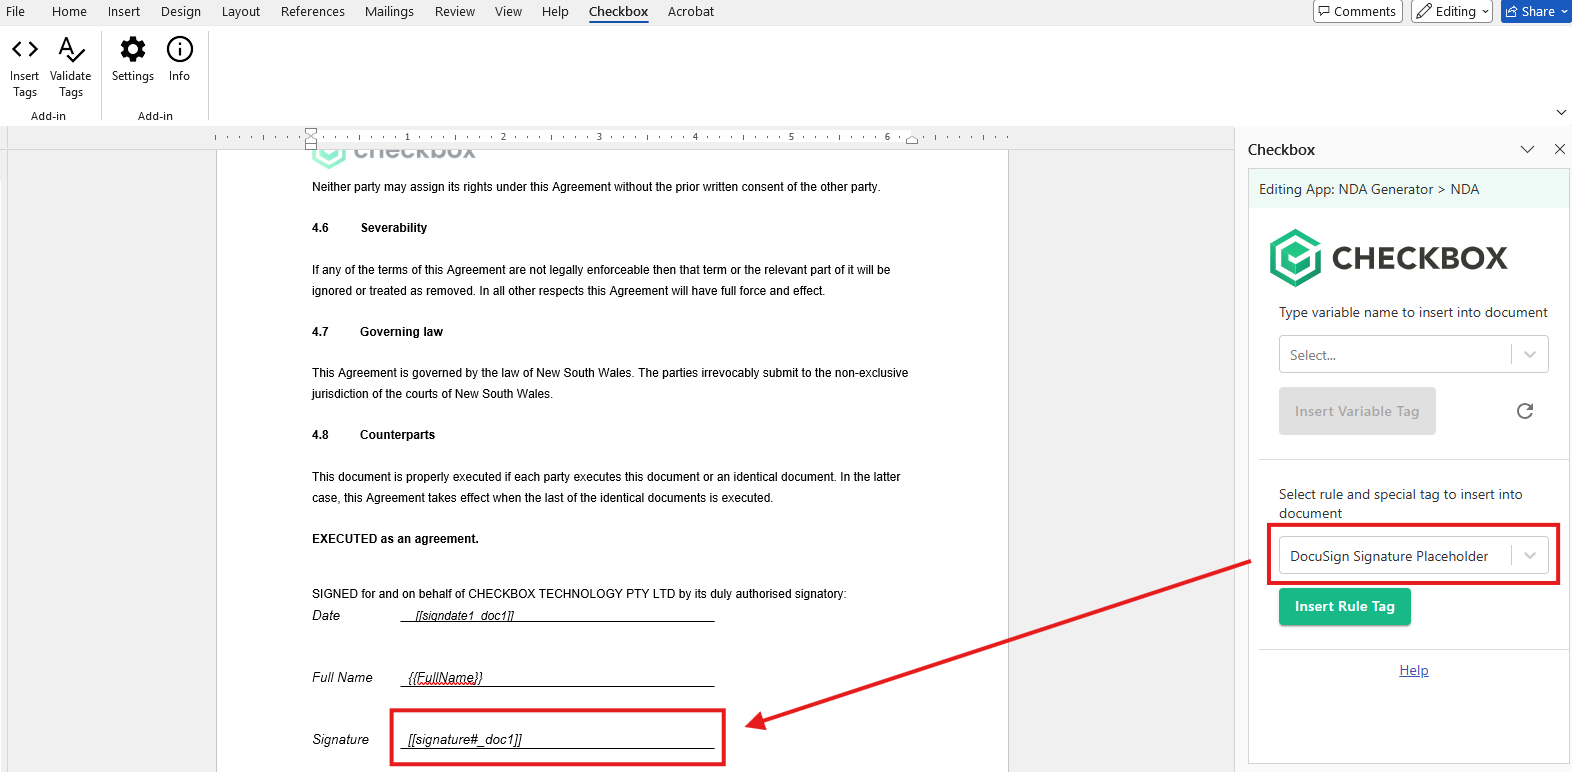Switch to the Layout tab
The height and width of the screenshot is (772, 1572).
pos(241,12)
